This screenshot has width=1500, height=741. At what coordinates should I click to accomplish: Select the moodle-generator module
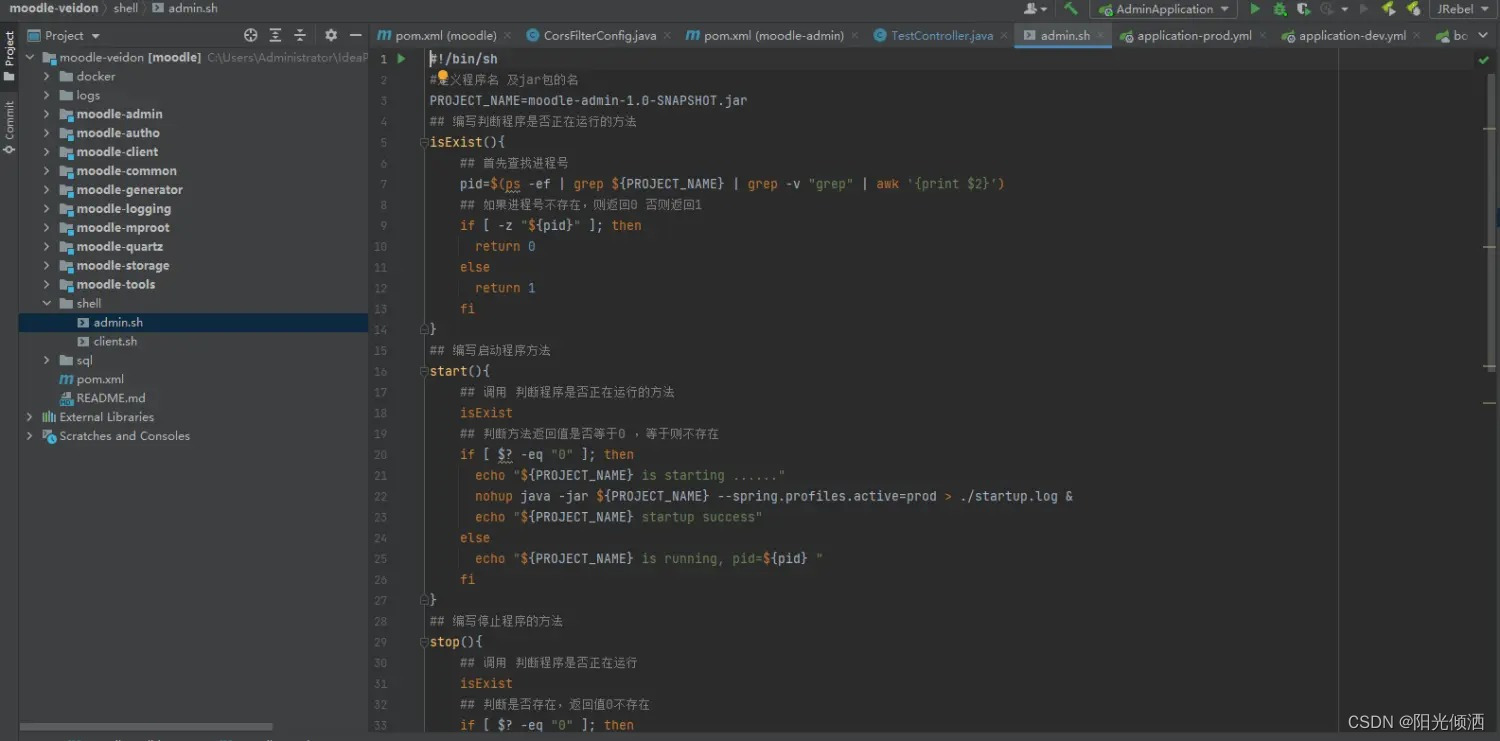129,190
